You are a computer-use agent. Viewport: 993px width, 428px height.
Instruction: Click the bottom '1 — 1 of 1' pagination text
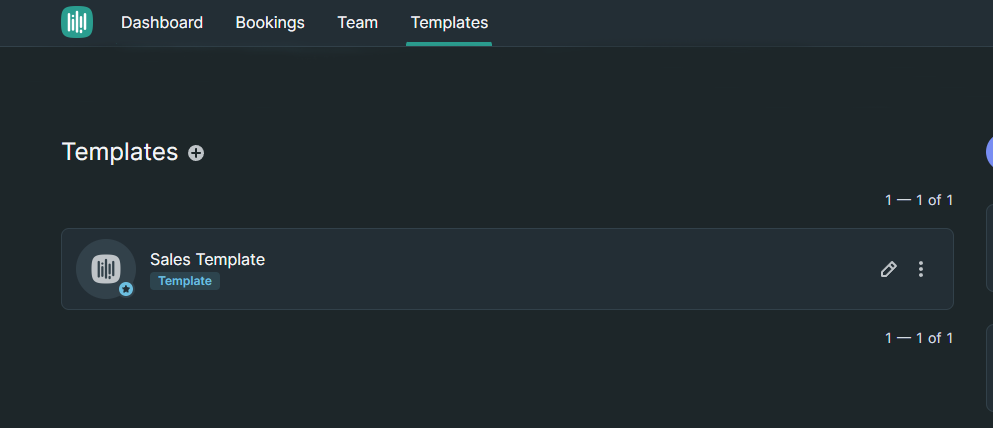(x=919, y=338)
